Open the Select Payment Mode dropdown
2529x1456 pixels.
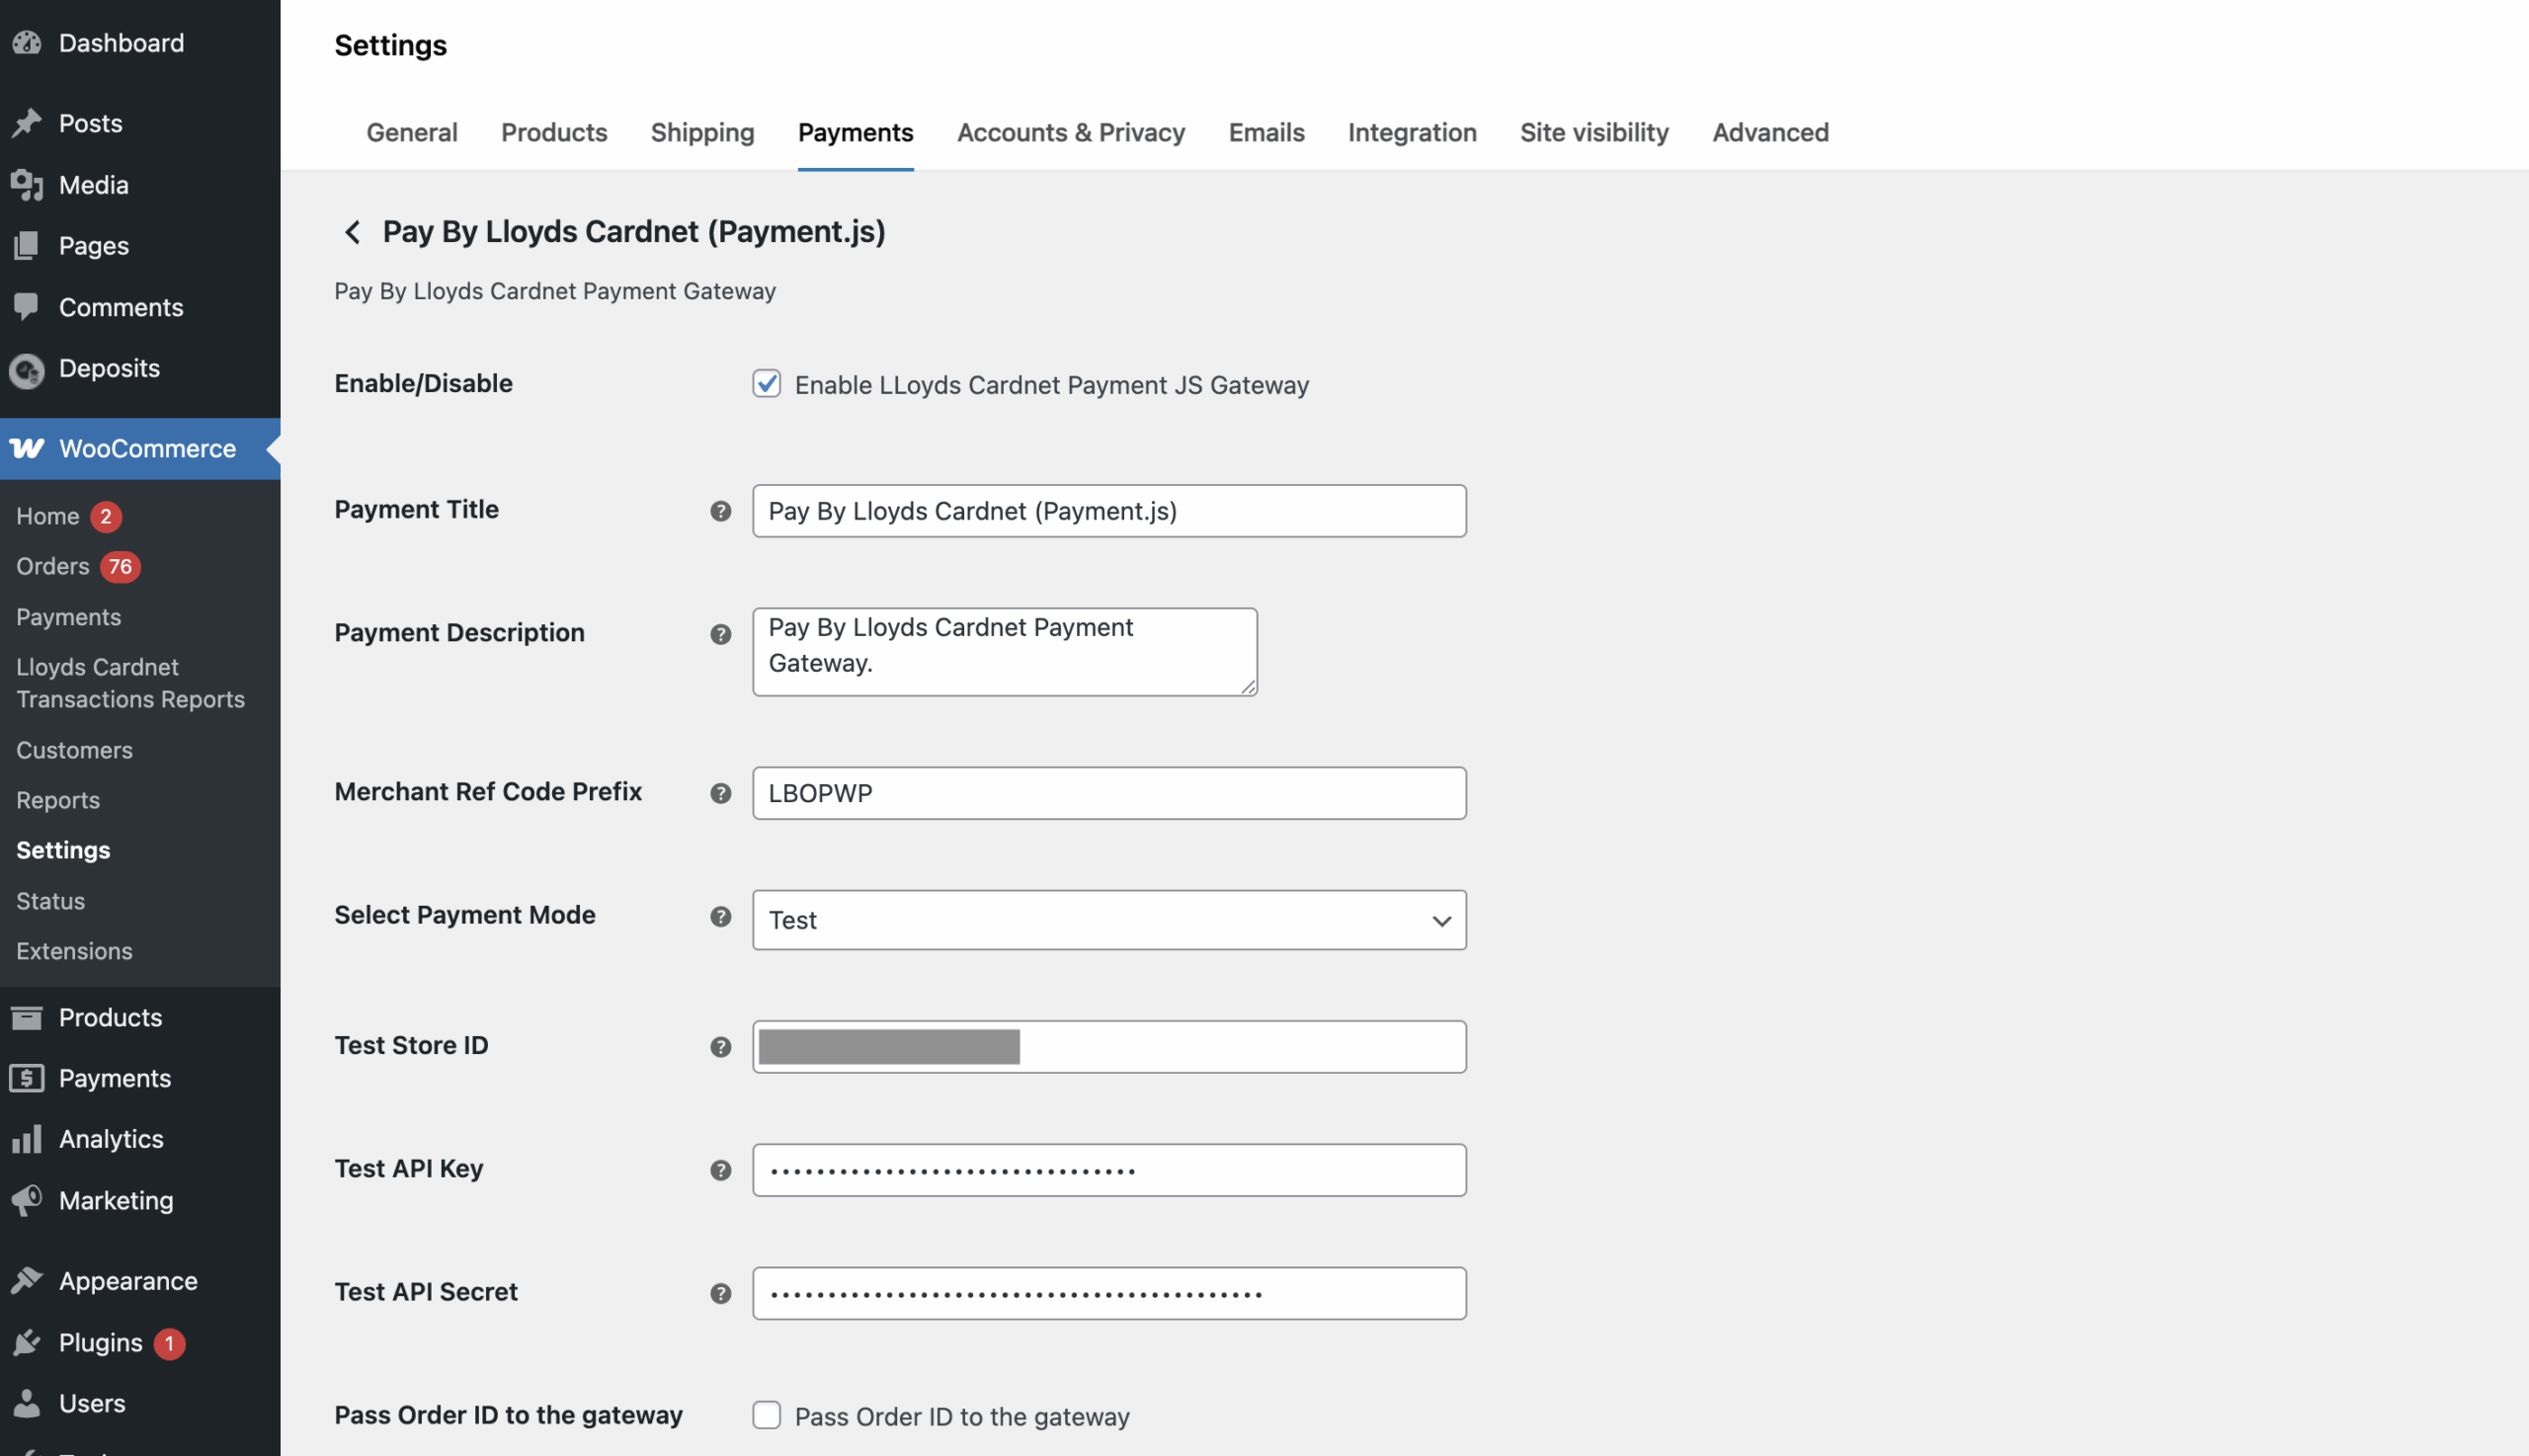tap(1109, 920)
